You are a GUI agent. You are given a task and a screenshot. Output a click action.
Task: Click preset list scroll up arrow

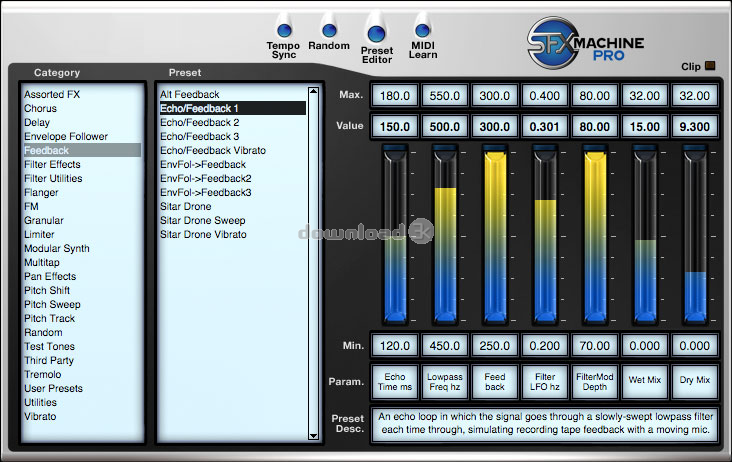[x=313, y=91]
